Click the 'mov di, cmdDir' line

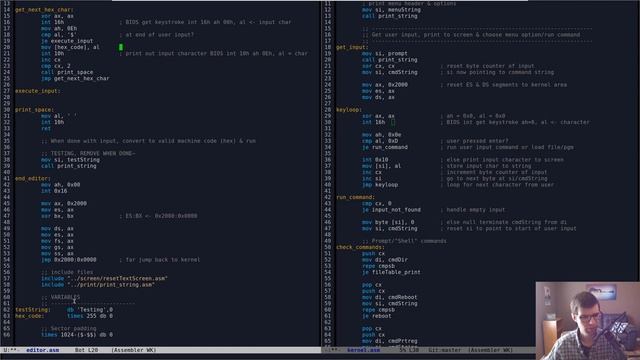tap(384, 260)
